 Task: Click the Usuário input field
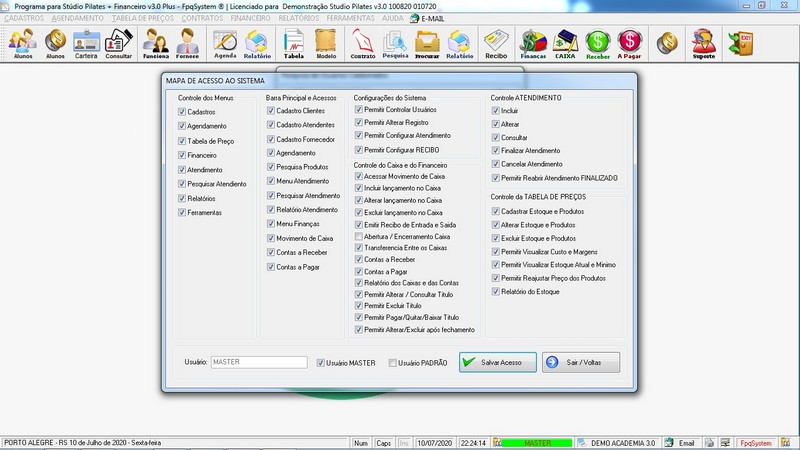(x=259, y=362)
